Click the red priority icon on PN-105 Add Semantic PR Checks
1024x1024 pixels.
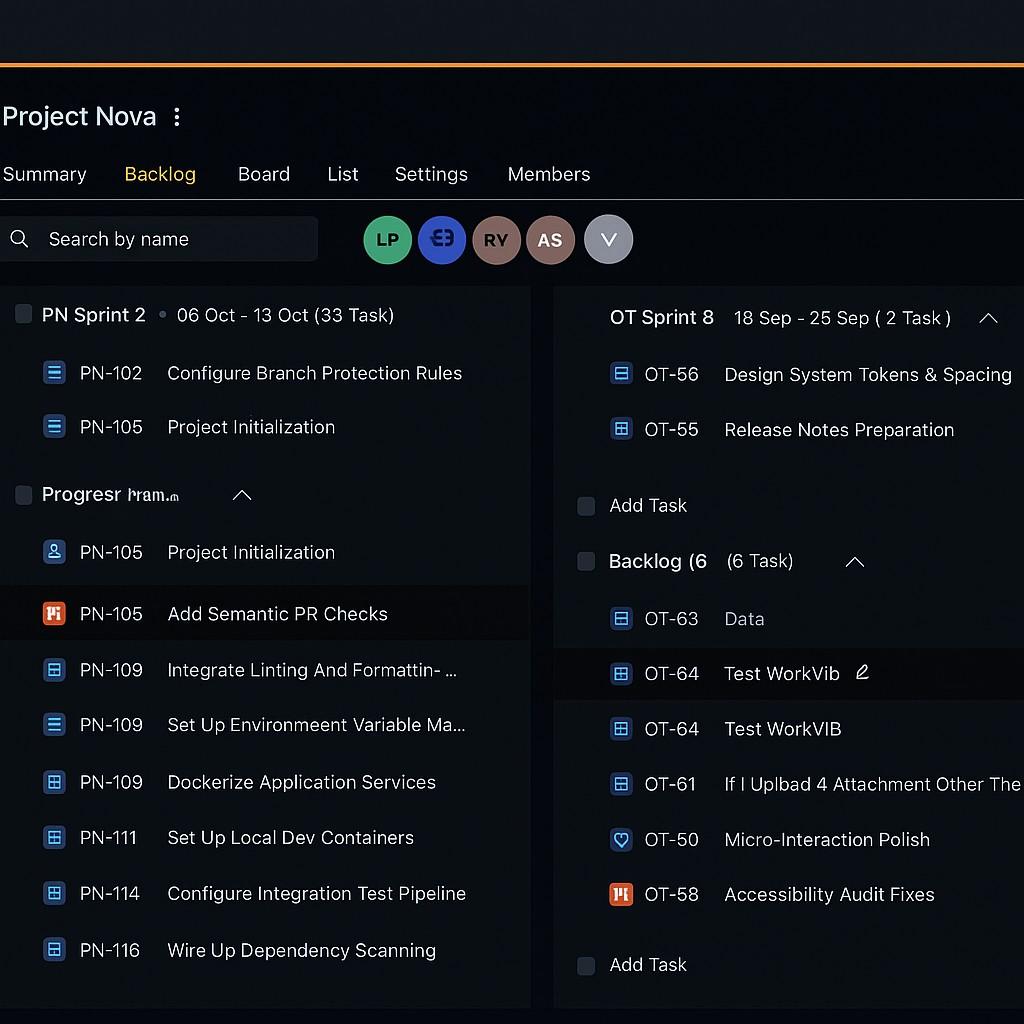(54, 613)
